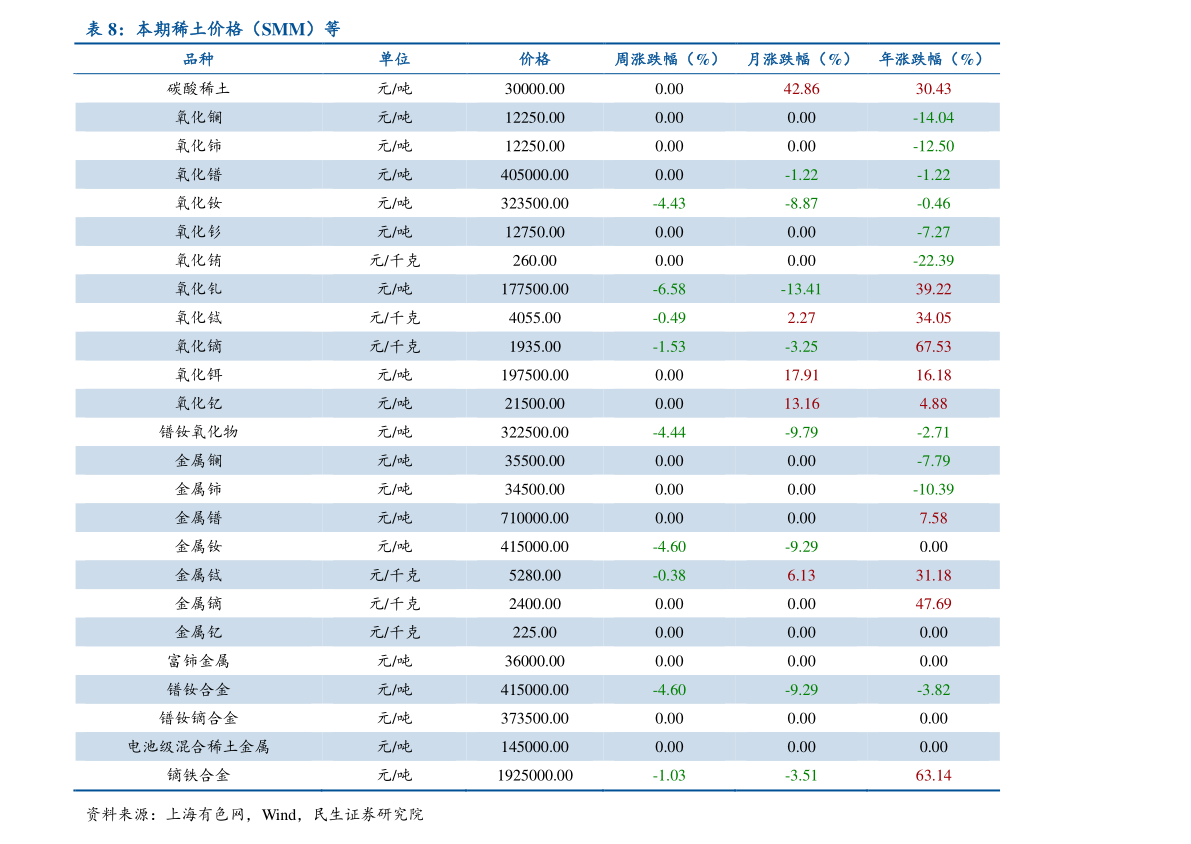Select the yearly value 47.69

tap(934, 605)
